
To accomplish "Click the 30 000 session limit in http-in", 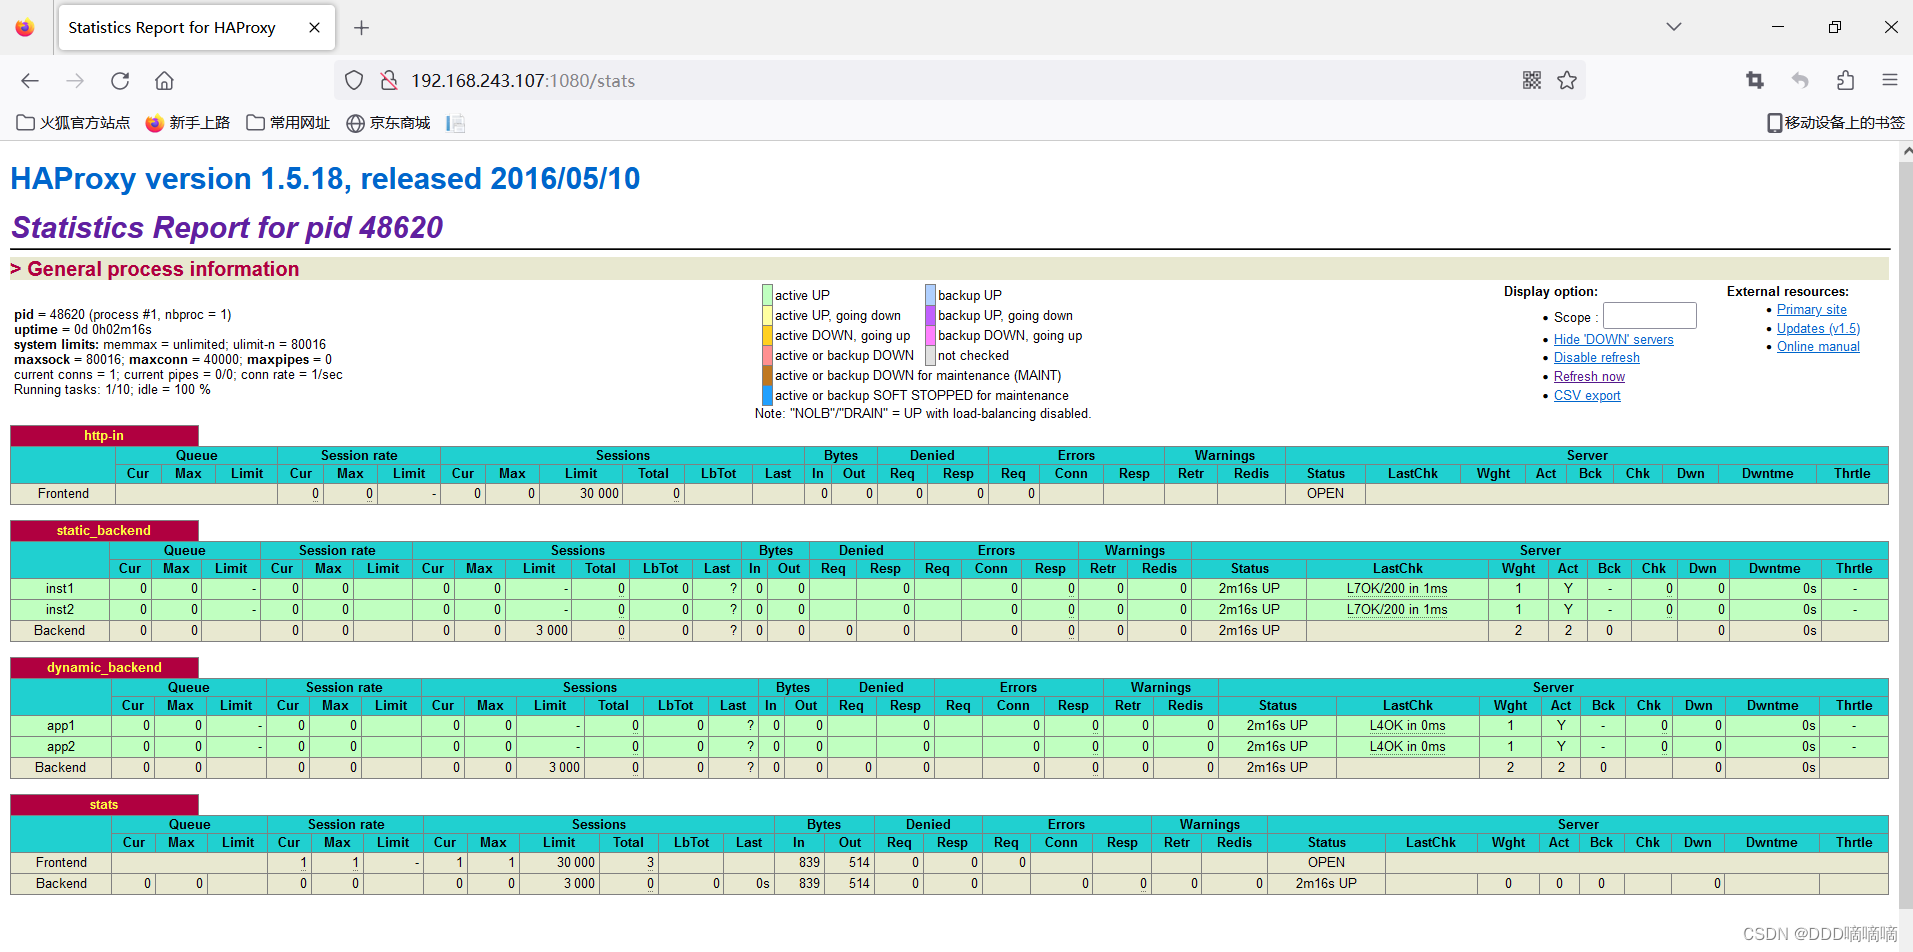I will click(599, 494).
